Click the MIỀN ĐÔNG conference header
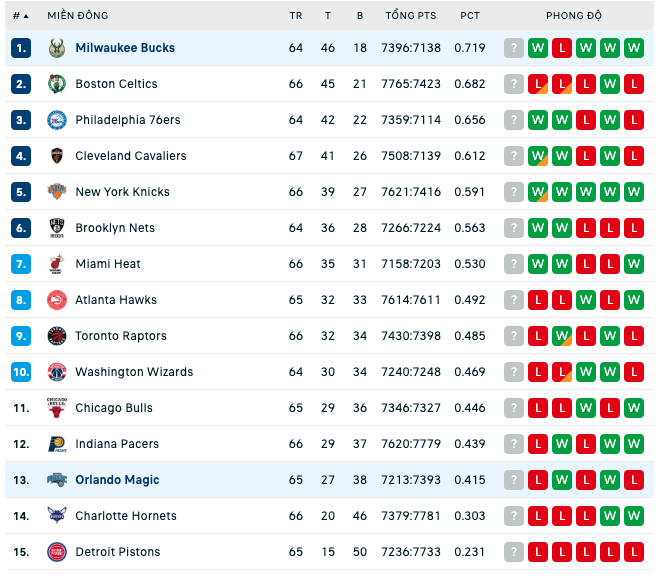The height and width of the screenshot is (576, 659). [x=78, y=16]
